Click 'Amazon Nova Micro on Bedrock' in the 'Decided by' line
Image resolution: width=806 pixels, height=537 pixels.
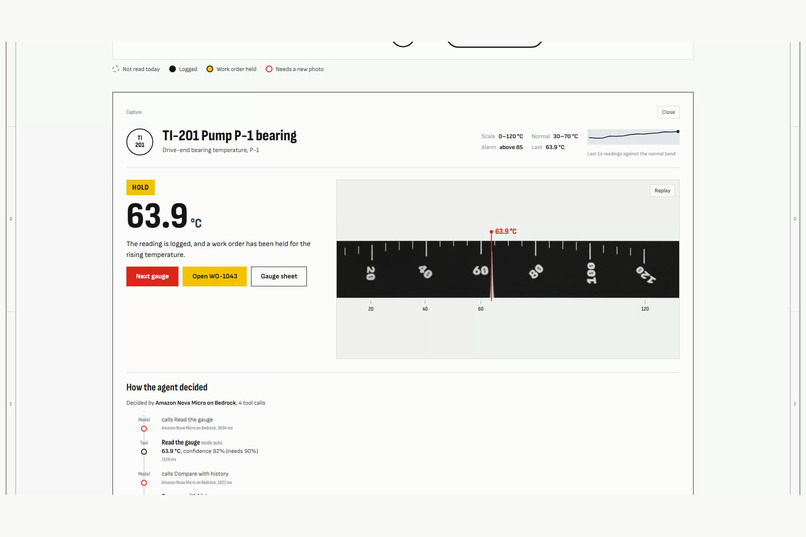[196, 403]
